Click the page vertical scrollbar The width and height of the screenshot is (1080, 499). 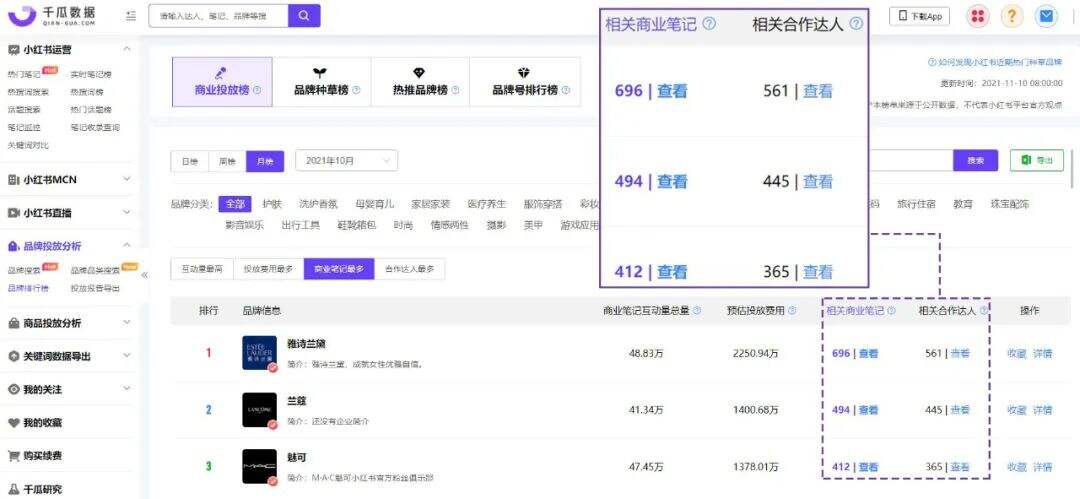(1072, 169)
